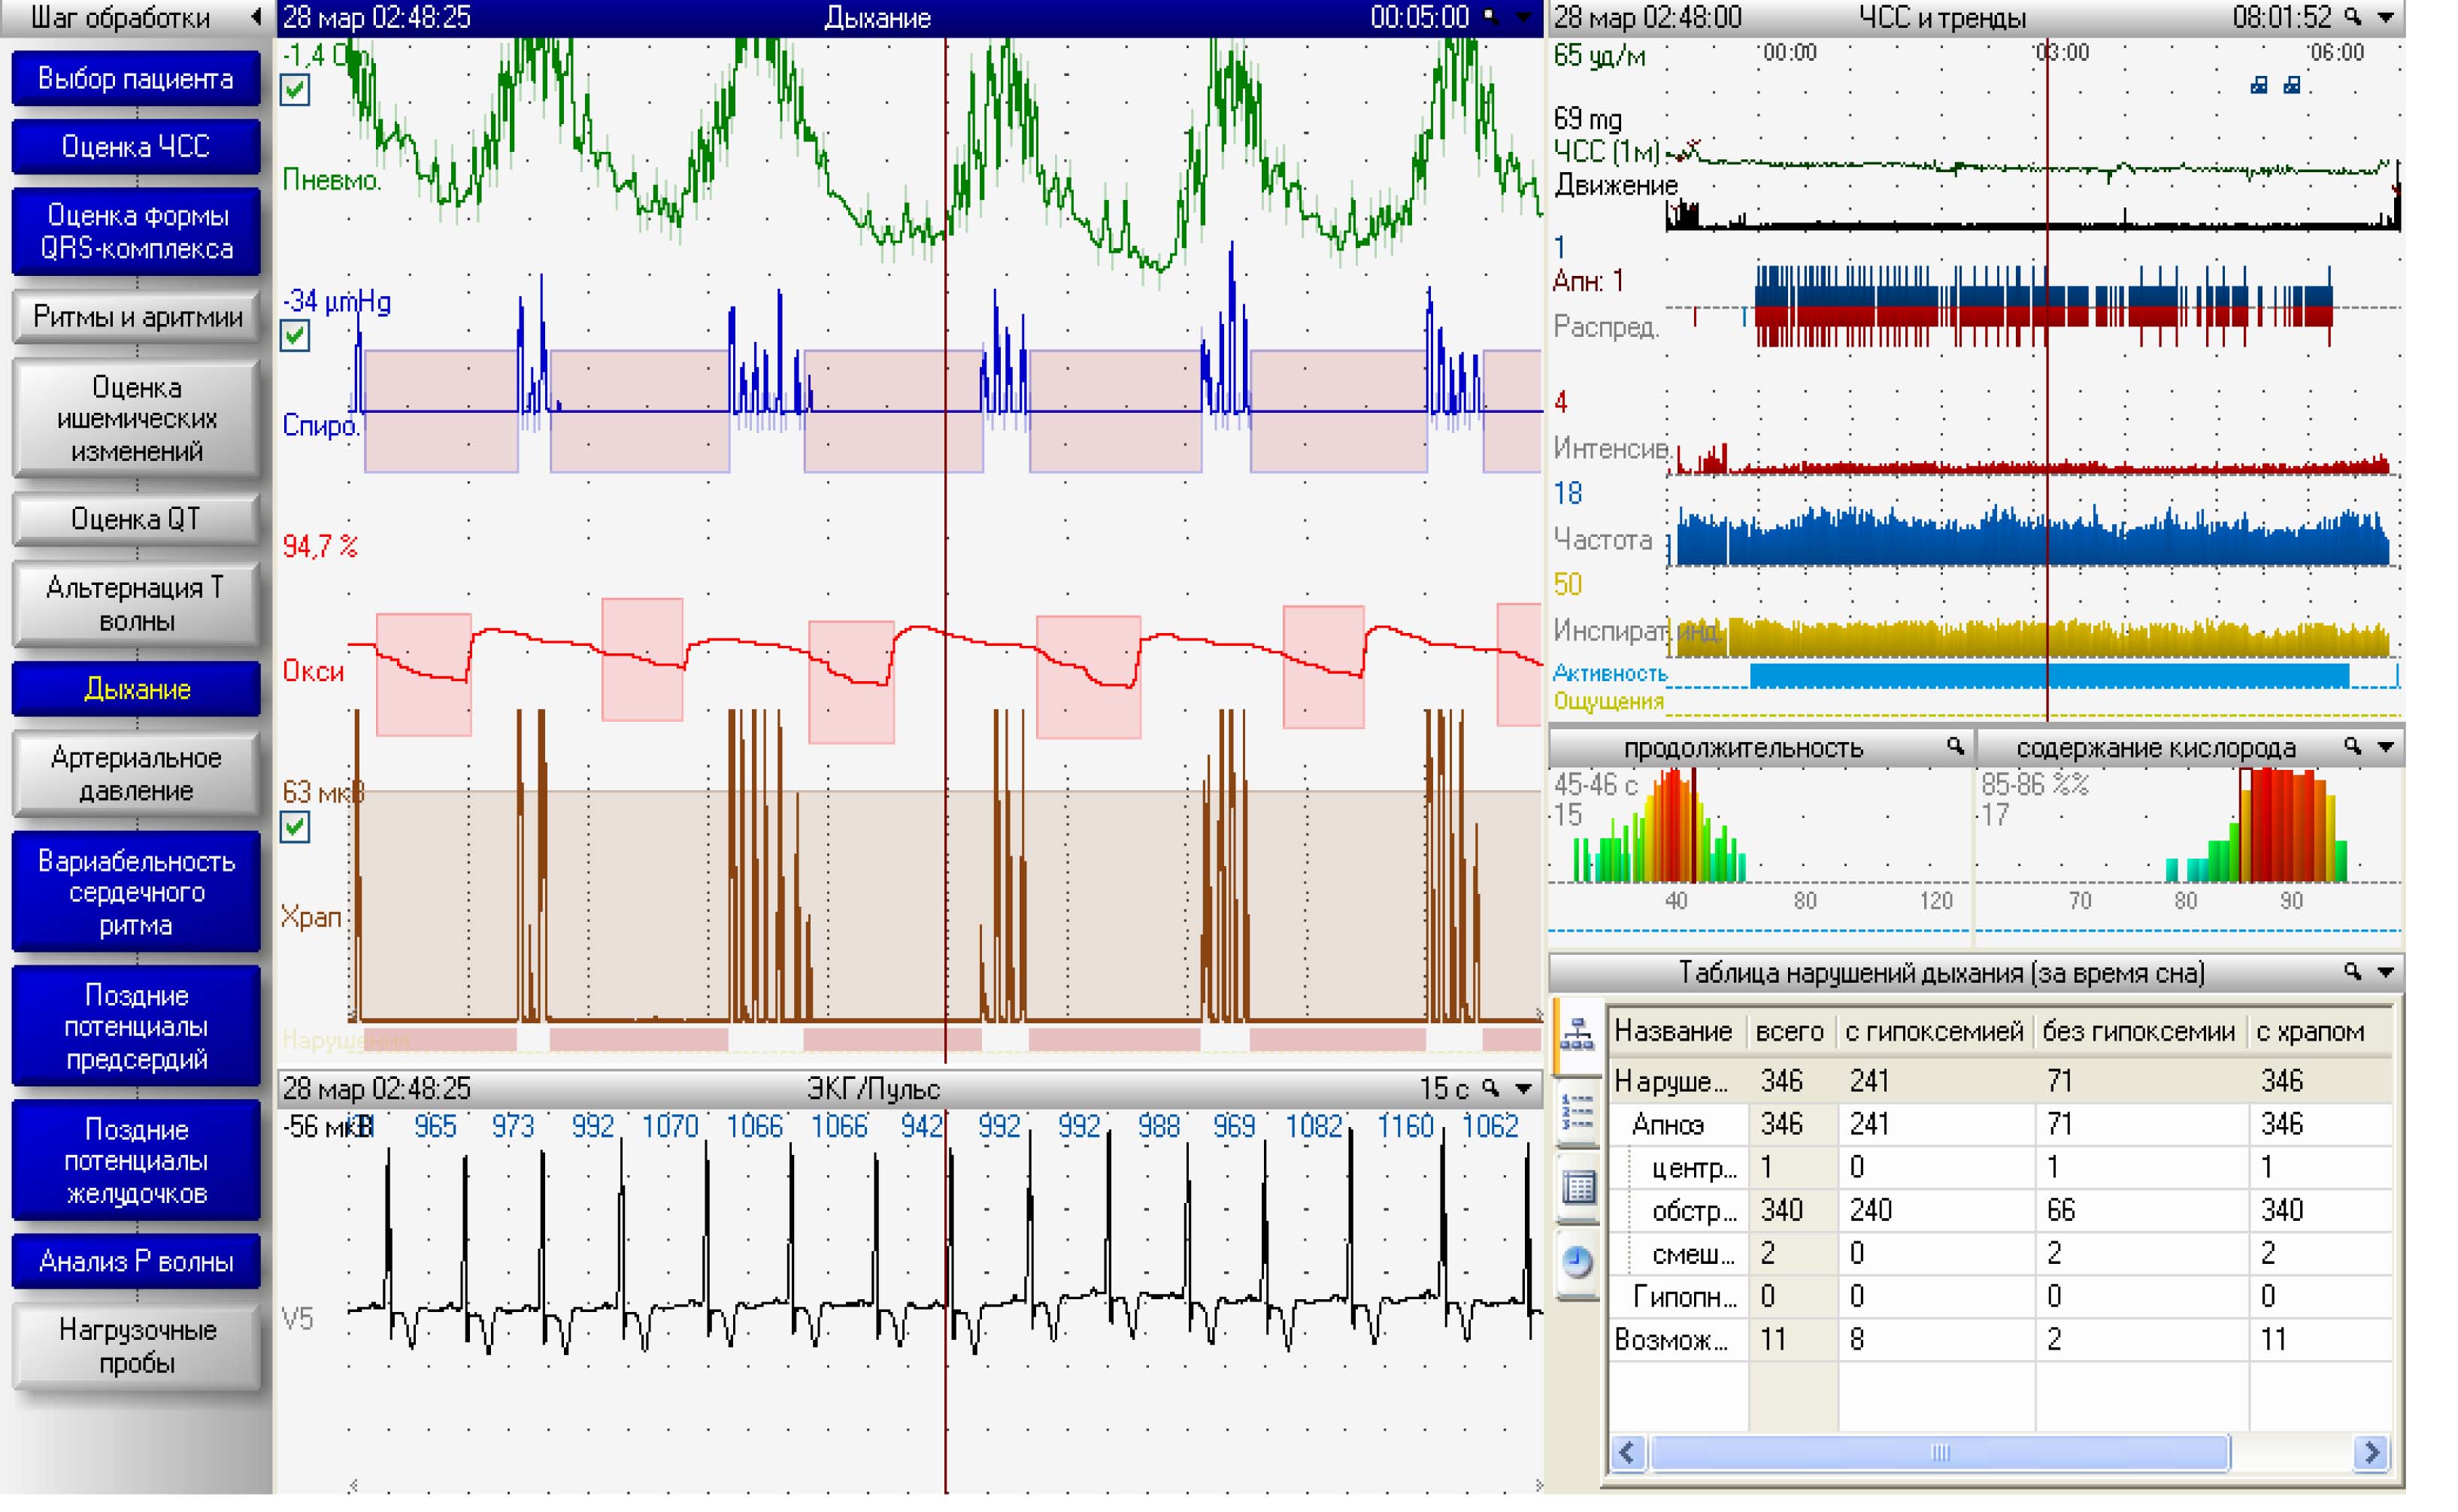Viewport: 2458px width, 1512px height.
Task: Click the clock time view icon
Action: pyautogui.click(x=1577, y=1262)
